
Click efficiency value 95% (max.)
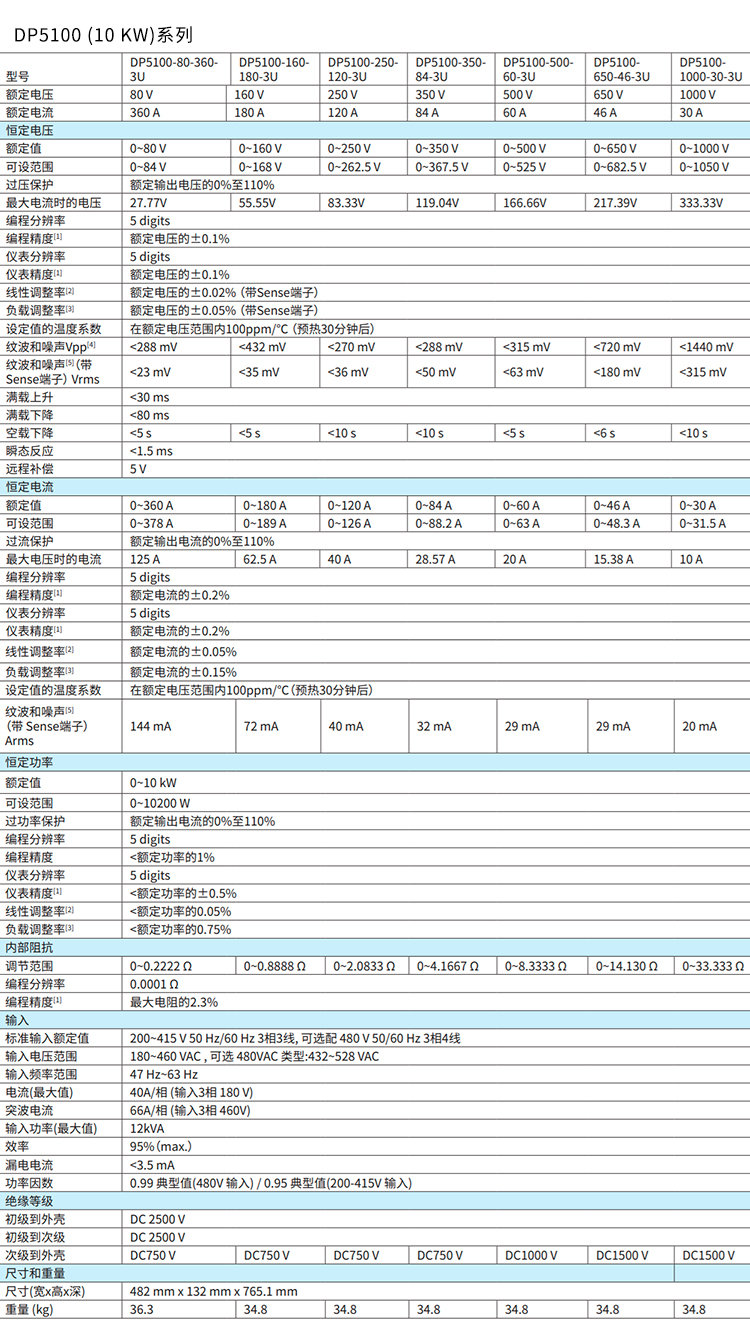[x=161, y=1146]
